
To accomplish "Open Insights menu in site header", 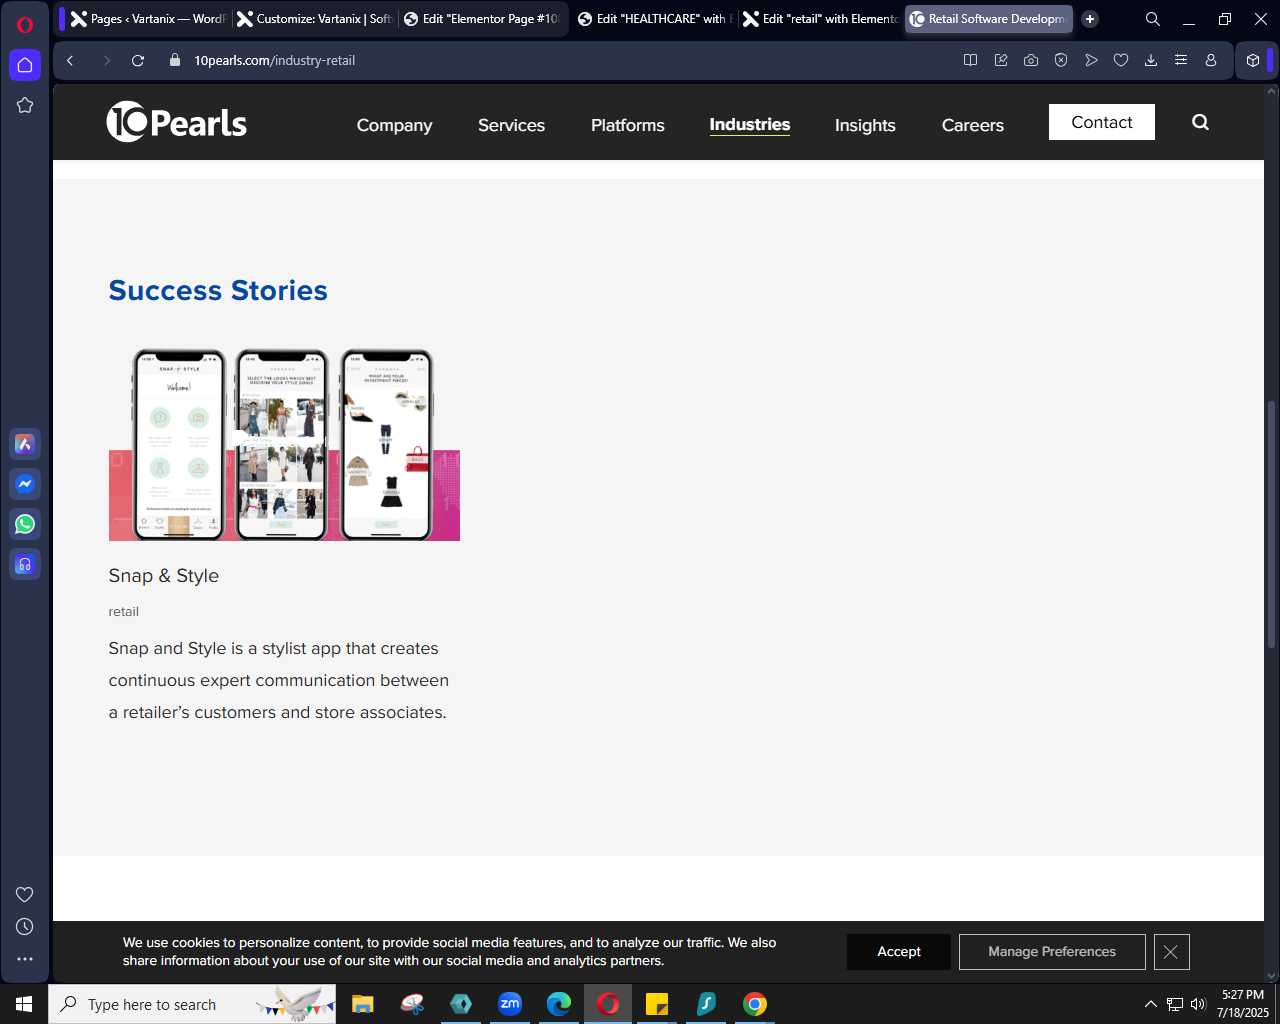I will pyautogui.click(x=865, y=125).
